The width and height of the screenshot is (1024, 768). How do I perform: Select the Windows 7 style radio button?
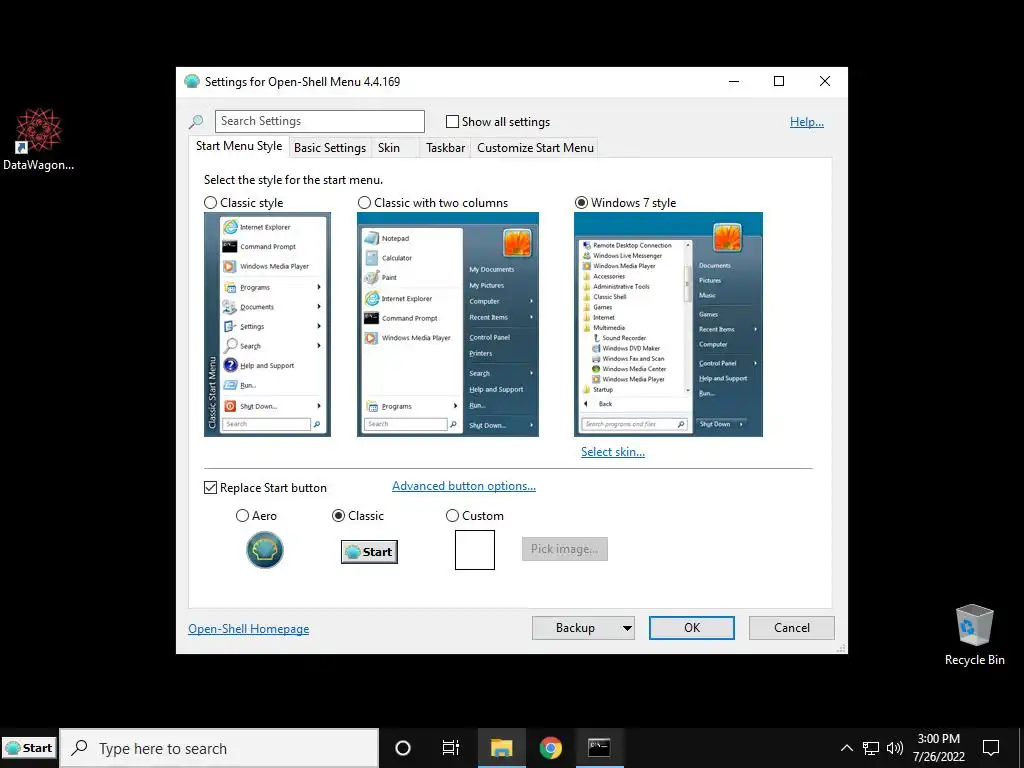click(x=581, y=203)
